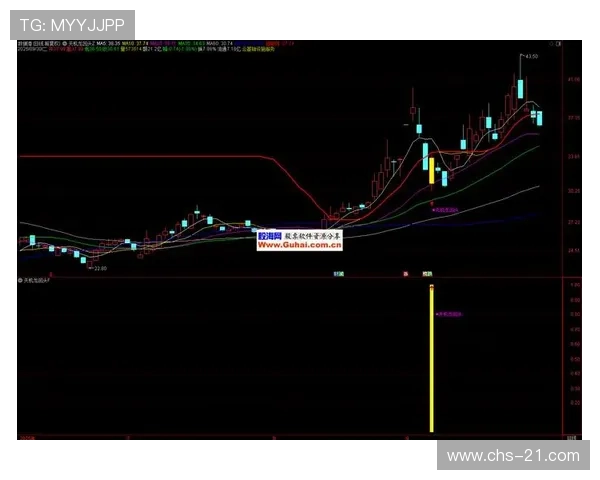Click the 43.50 high price label
The image size is (600, 480).
click(x=531, y=57)
